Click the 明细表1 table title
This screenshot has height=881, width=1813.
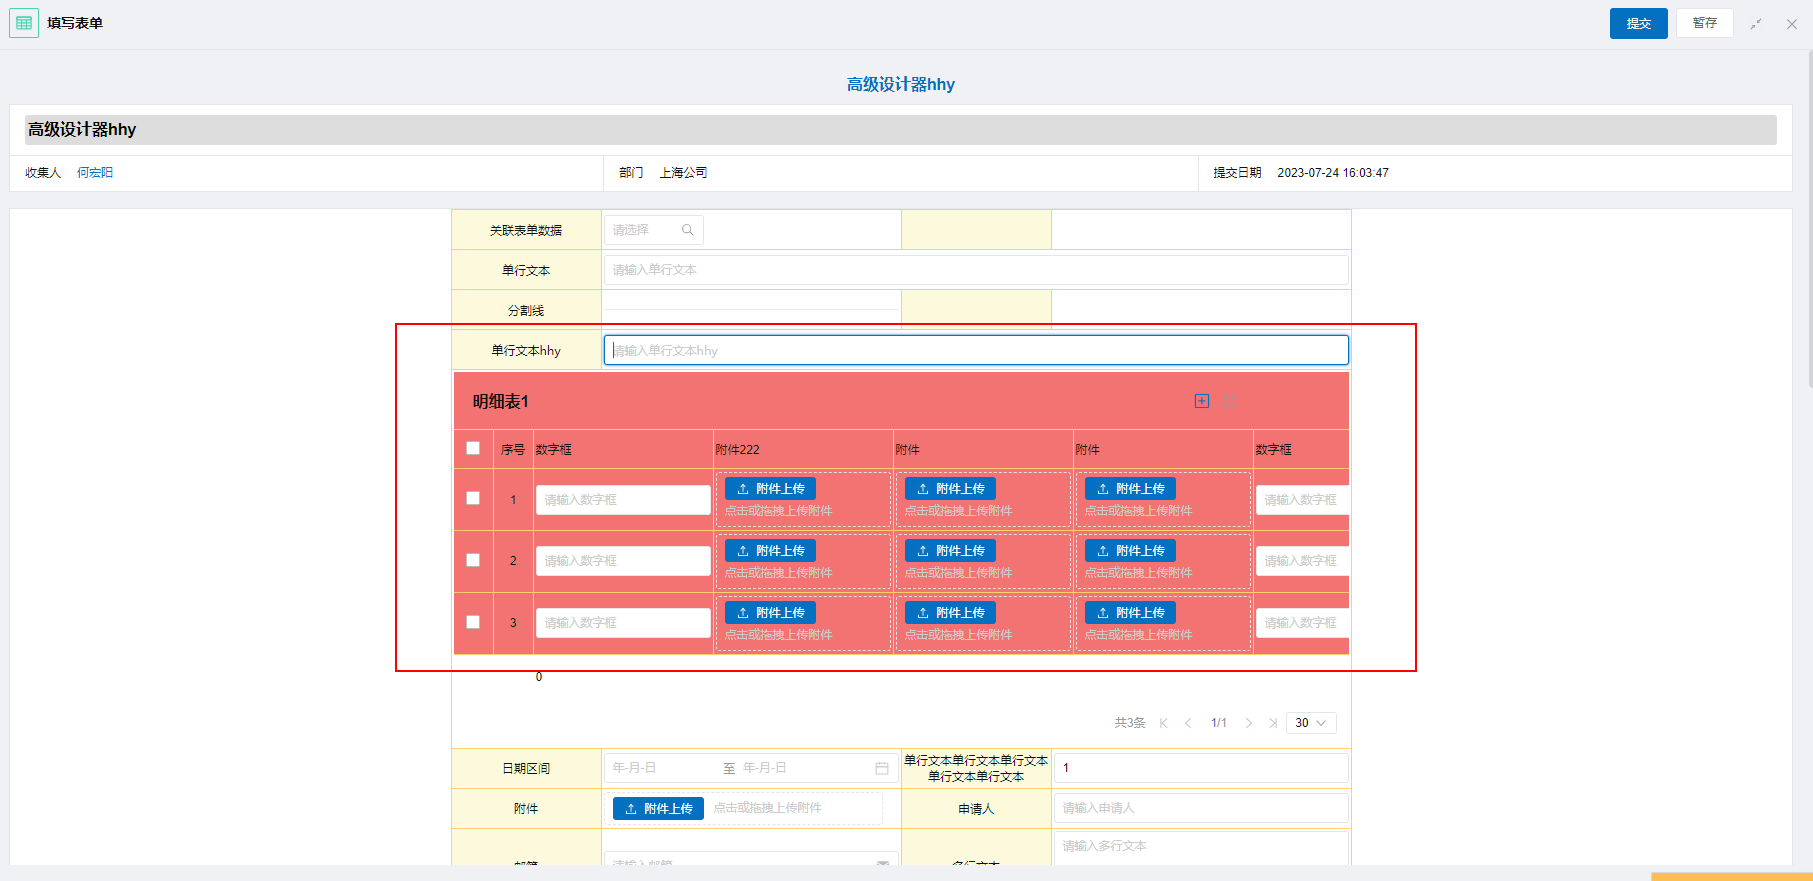(500, 401)
